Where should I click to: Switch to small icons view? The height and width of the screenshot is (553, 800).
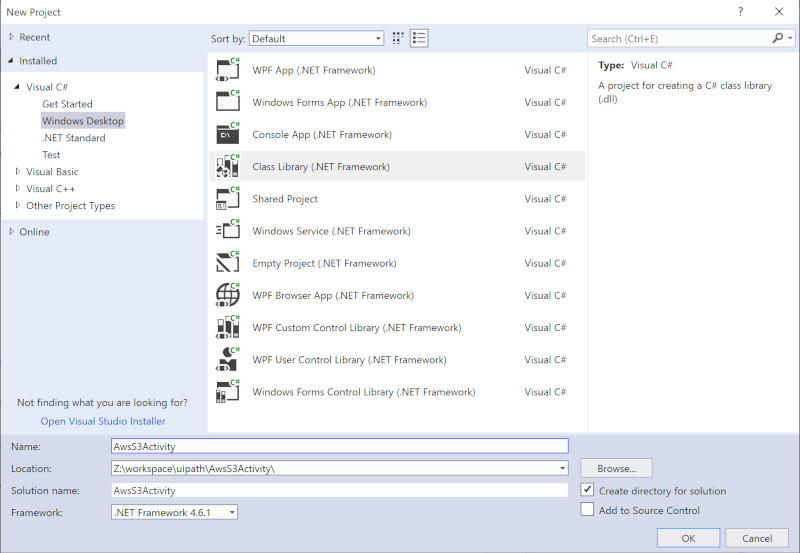398,38
